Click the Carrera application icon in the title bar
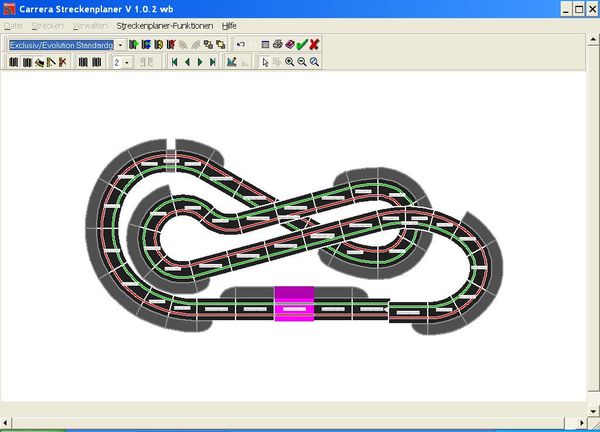The height and width of the screenshot is (432, 600). (x=9, y=9)
